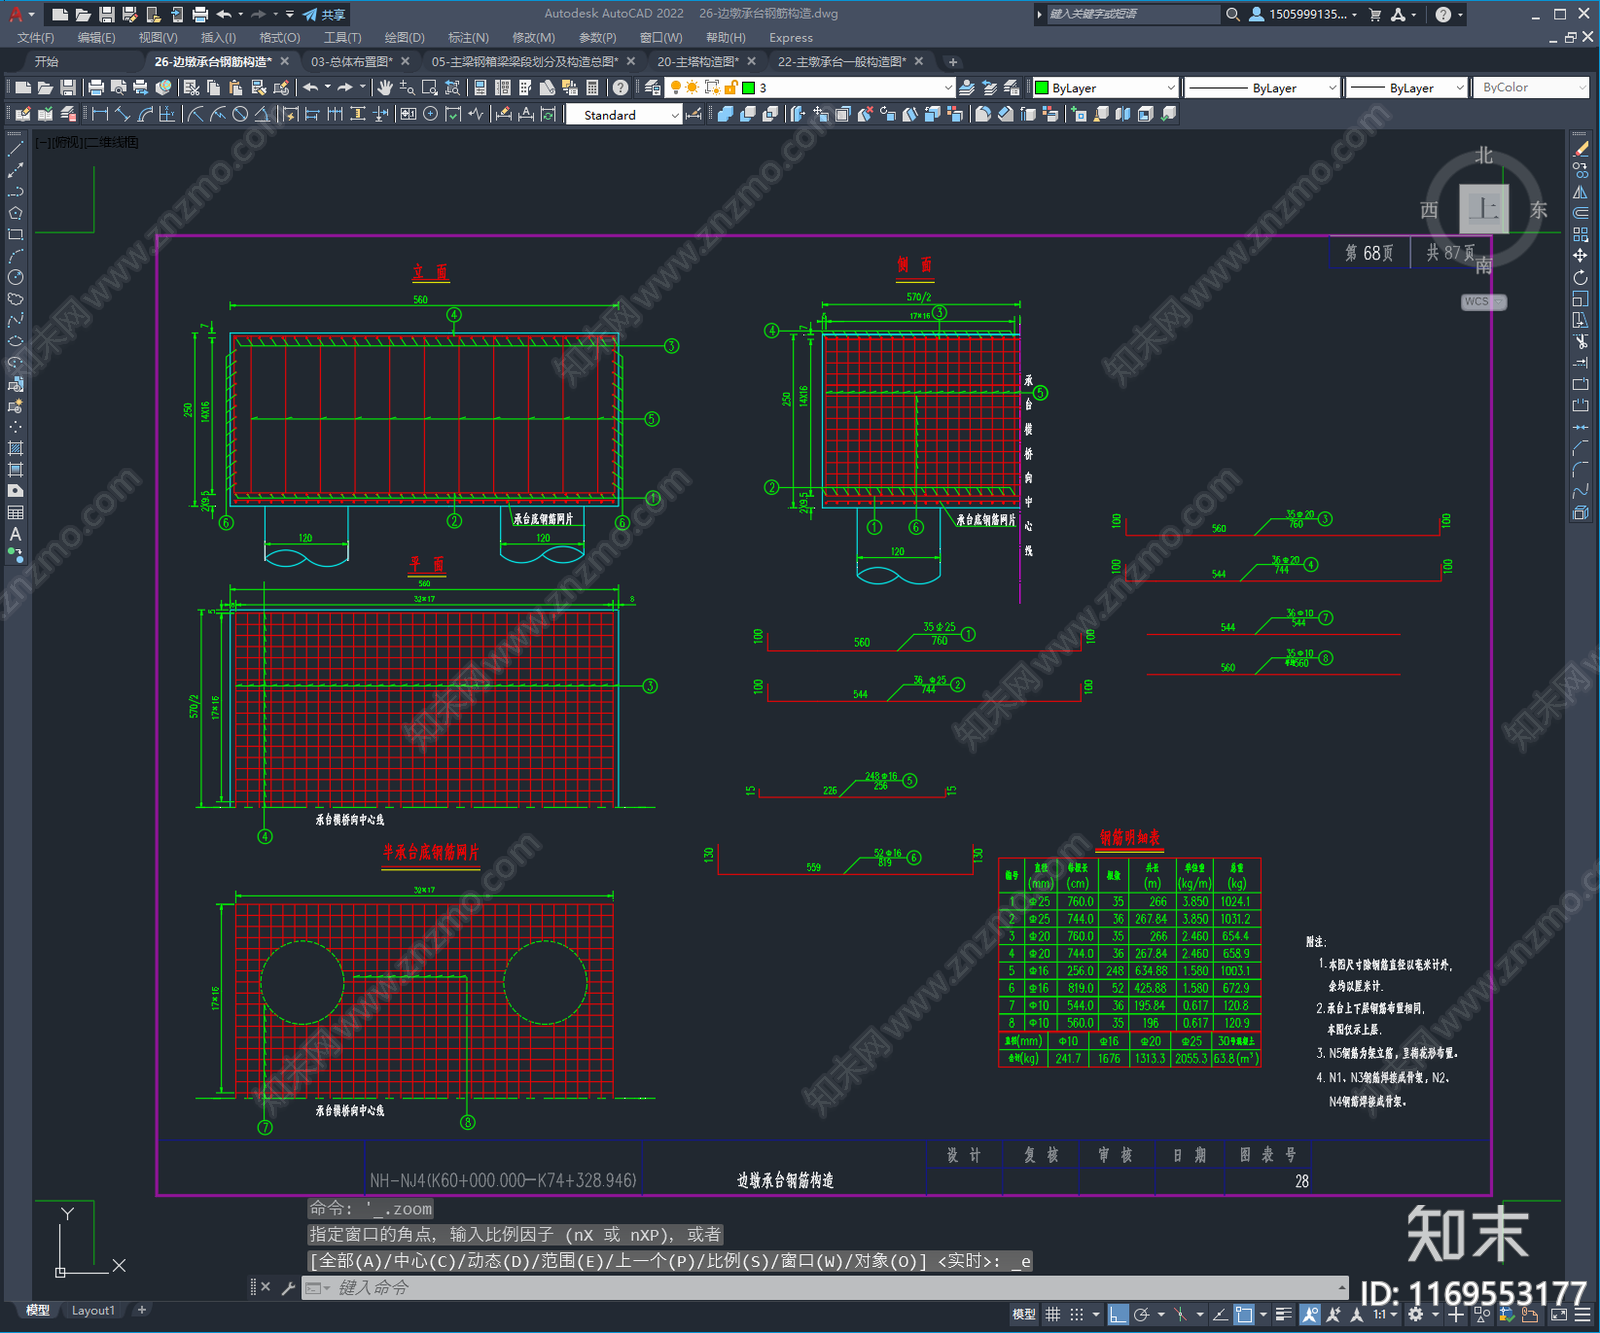Select the Hatch tool in draw toolbar
1600x1333 pixels.
pyautogui.click(x=15, y=448)
